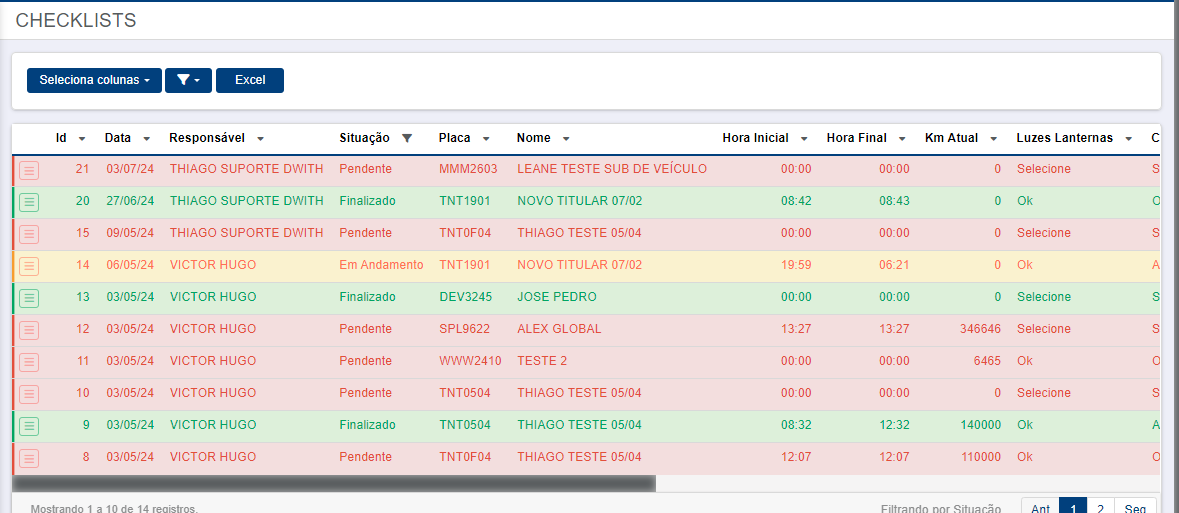Open row menu icon for checklist 21
1179x513 pixels.
click(29, 170)
